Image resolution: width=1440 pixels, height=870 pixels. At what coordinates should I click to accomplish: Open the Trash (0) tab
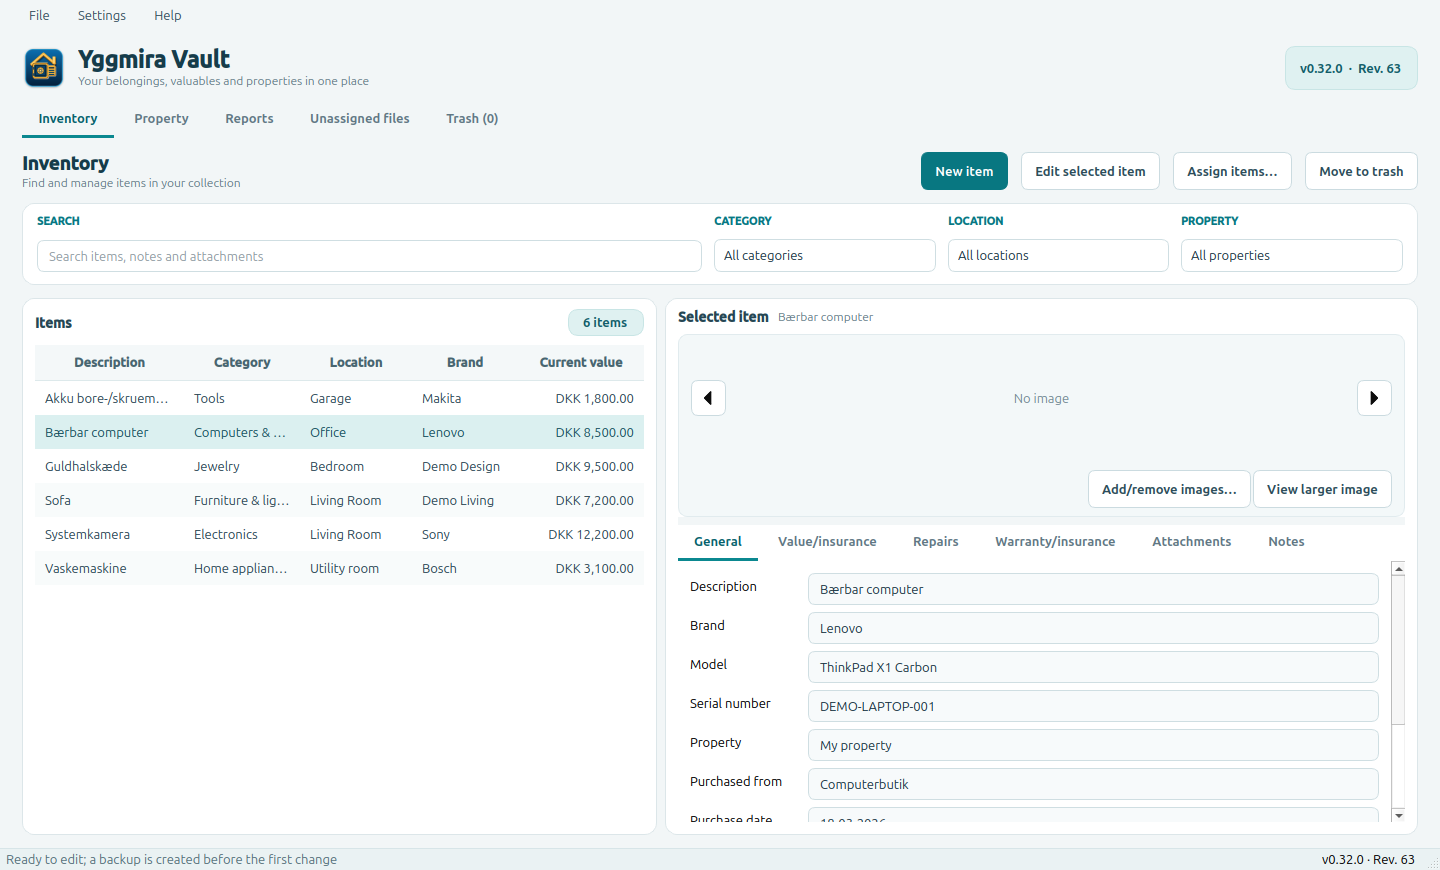472,118
